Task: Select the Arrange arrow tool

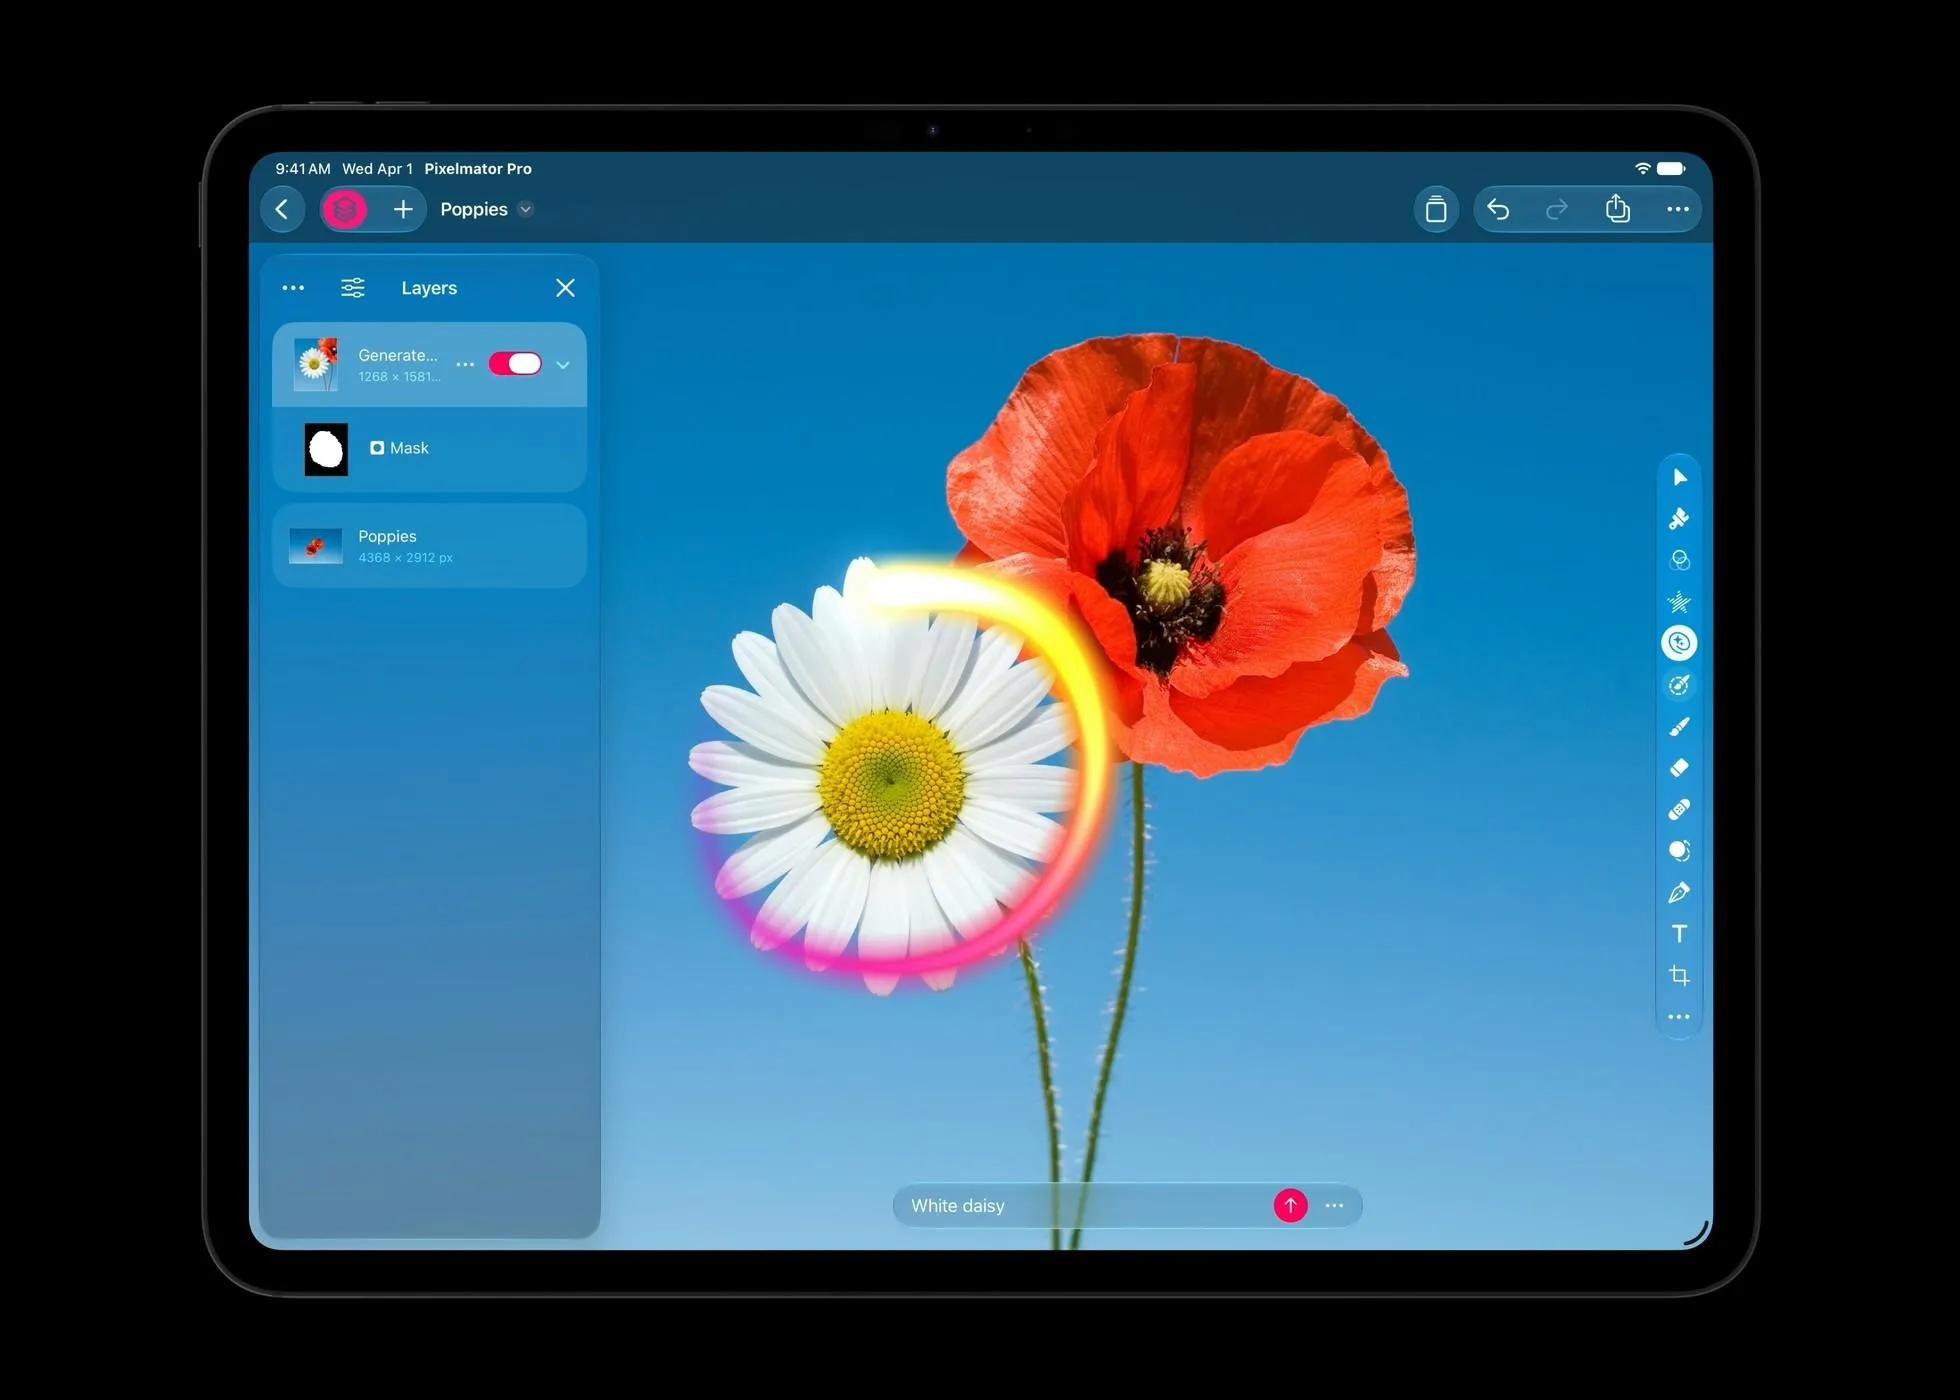Action: pyautogui.click(x=1679, y=477)
